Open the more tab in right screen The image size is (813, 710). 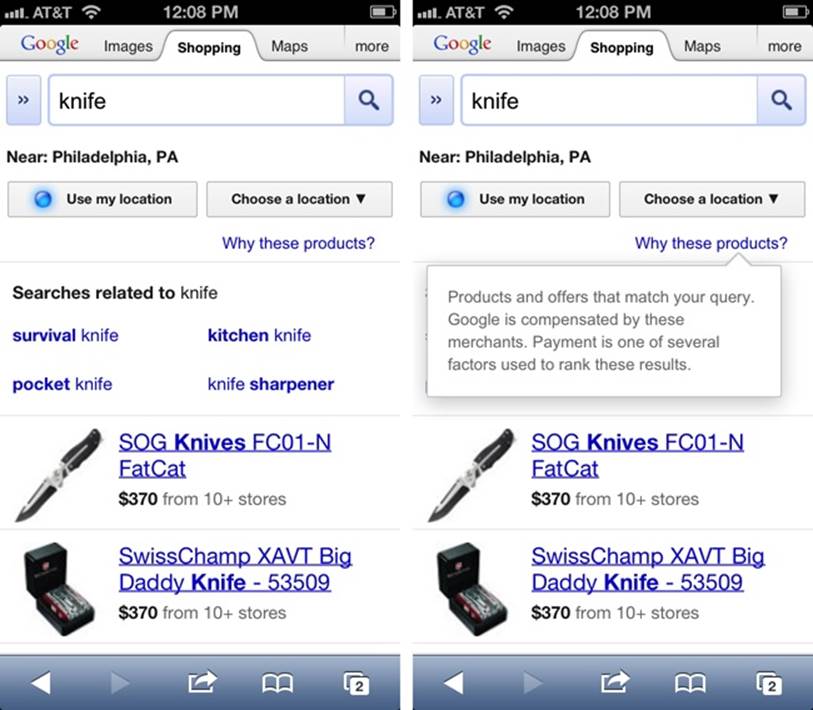[784, 46]
